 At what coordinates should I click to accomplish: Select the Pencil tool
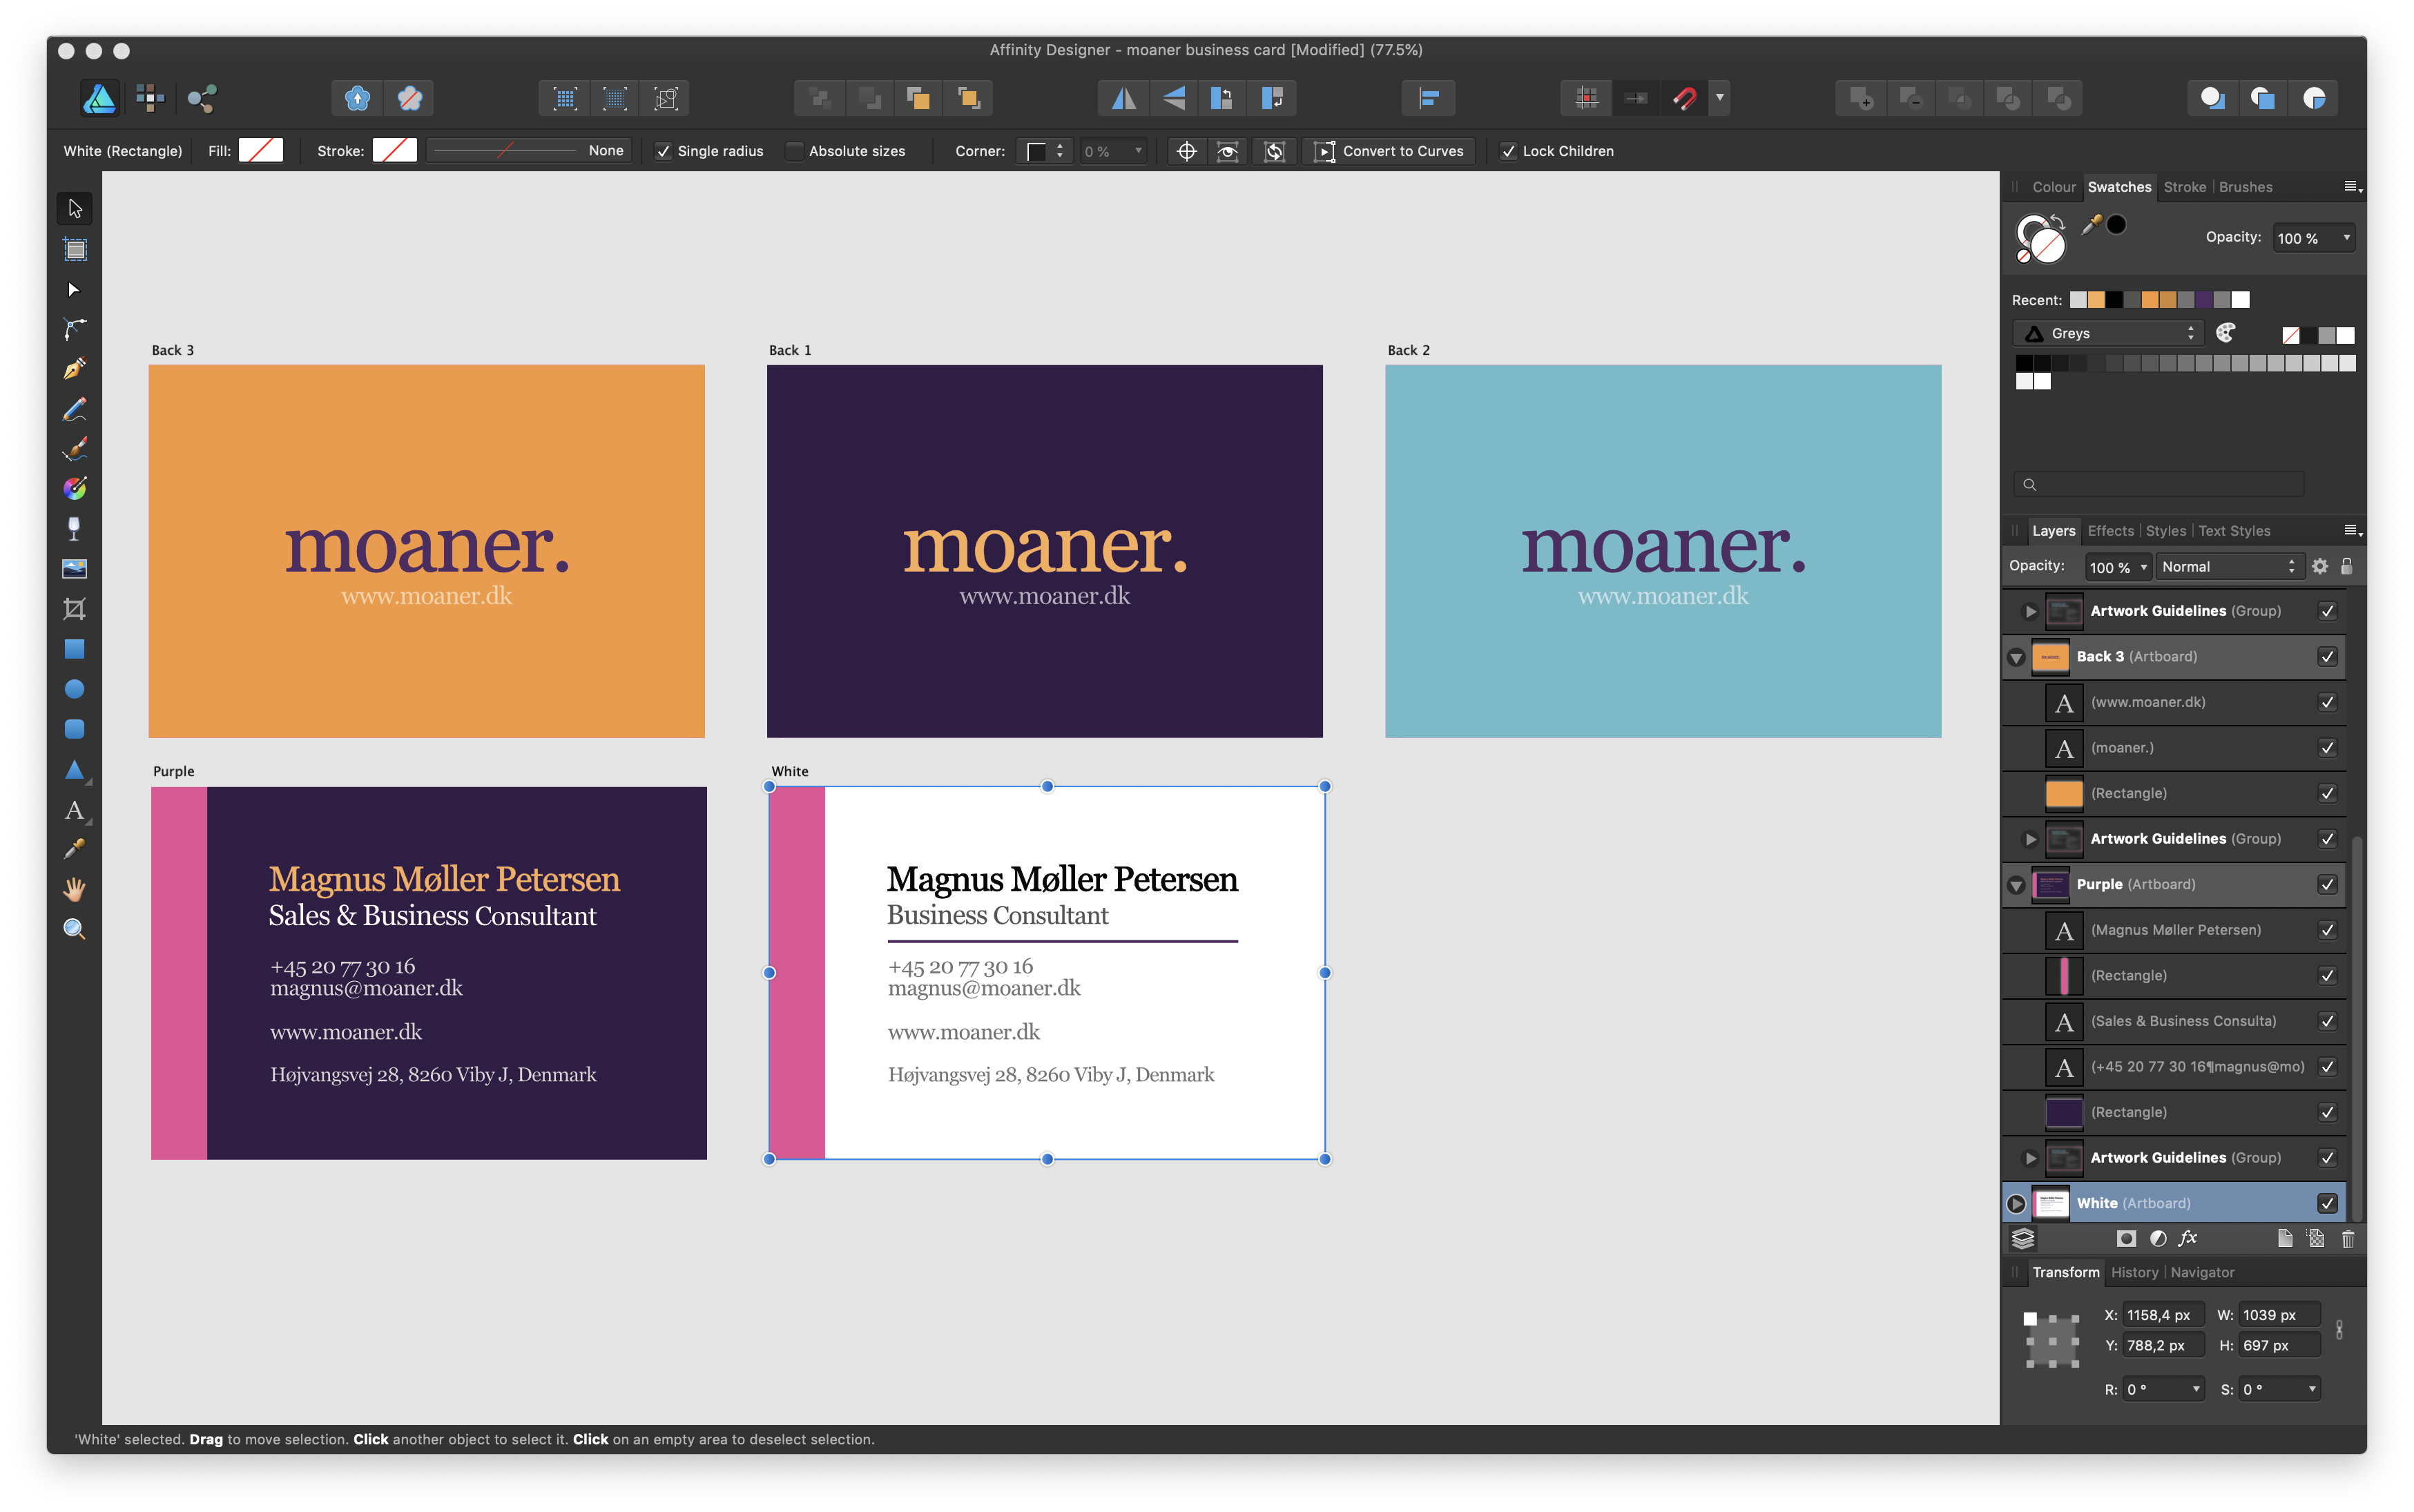click(x=74, y=409)
